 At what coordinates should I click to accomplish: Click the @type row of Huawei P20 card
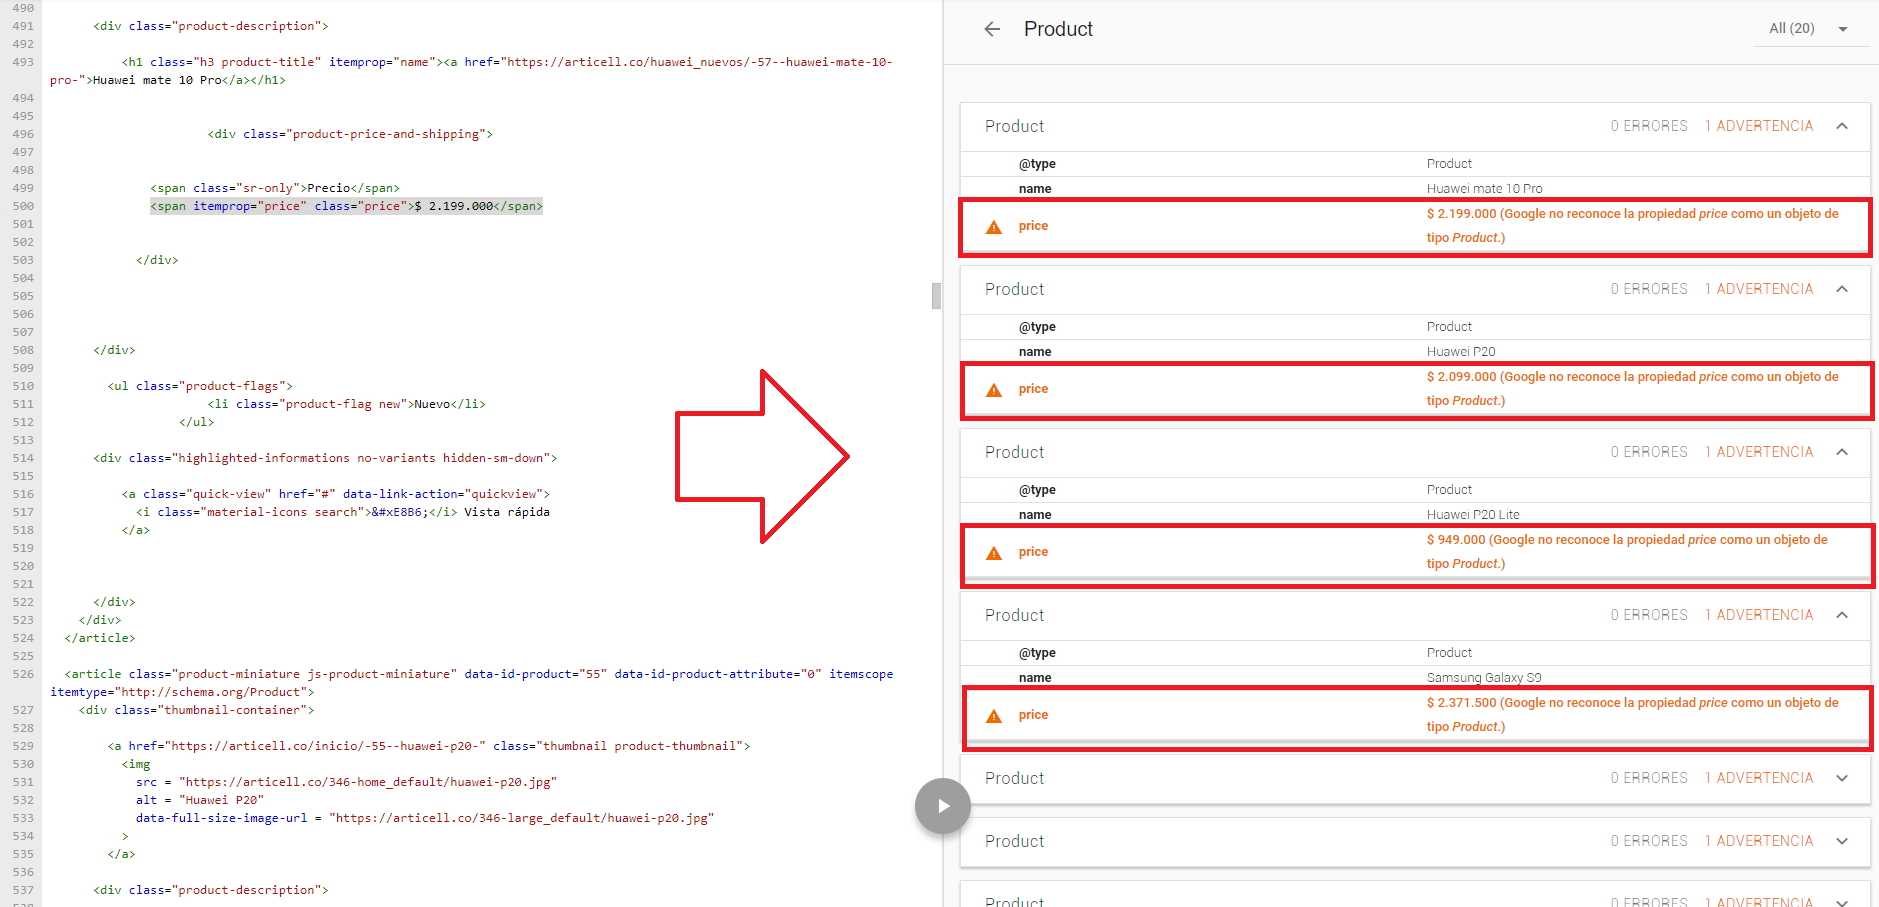(x=1414, y=327)
